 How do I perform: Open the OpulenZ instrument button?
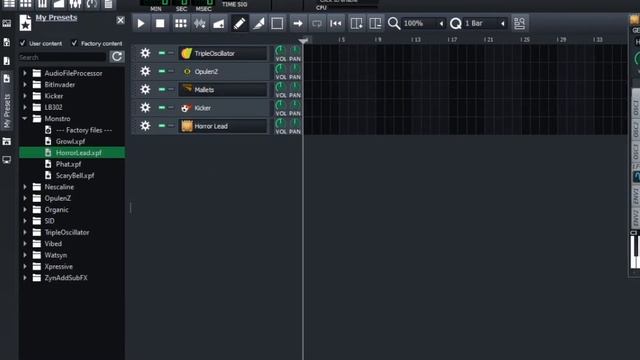point(223,71)
